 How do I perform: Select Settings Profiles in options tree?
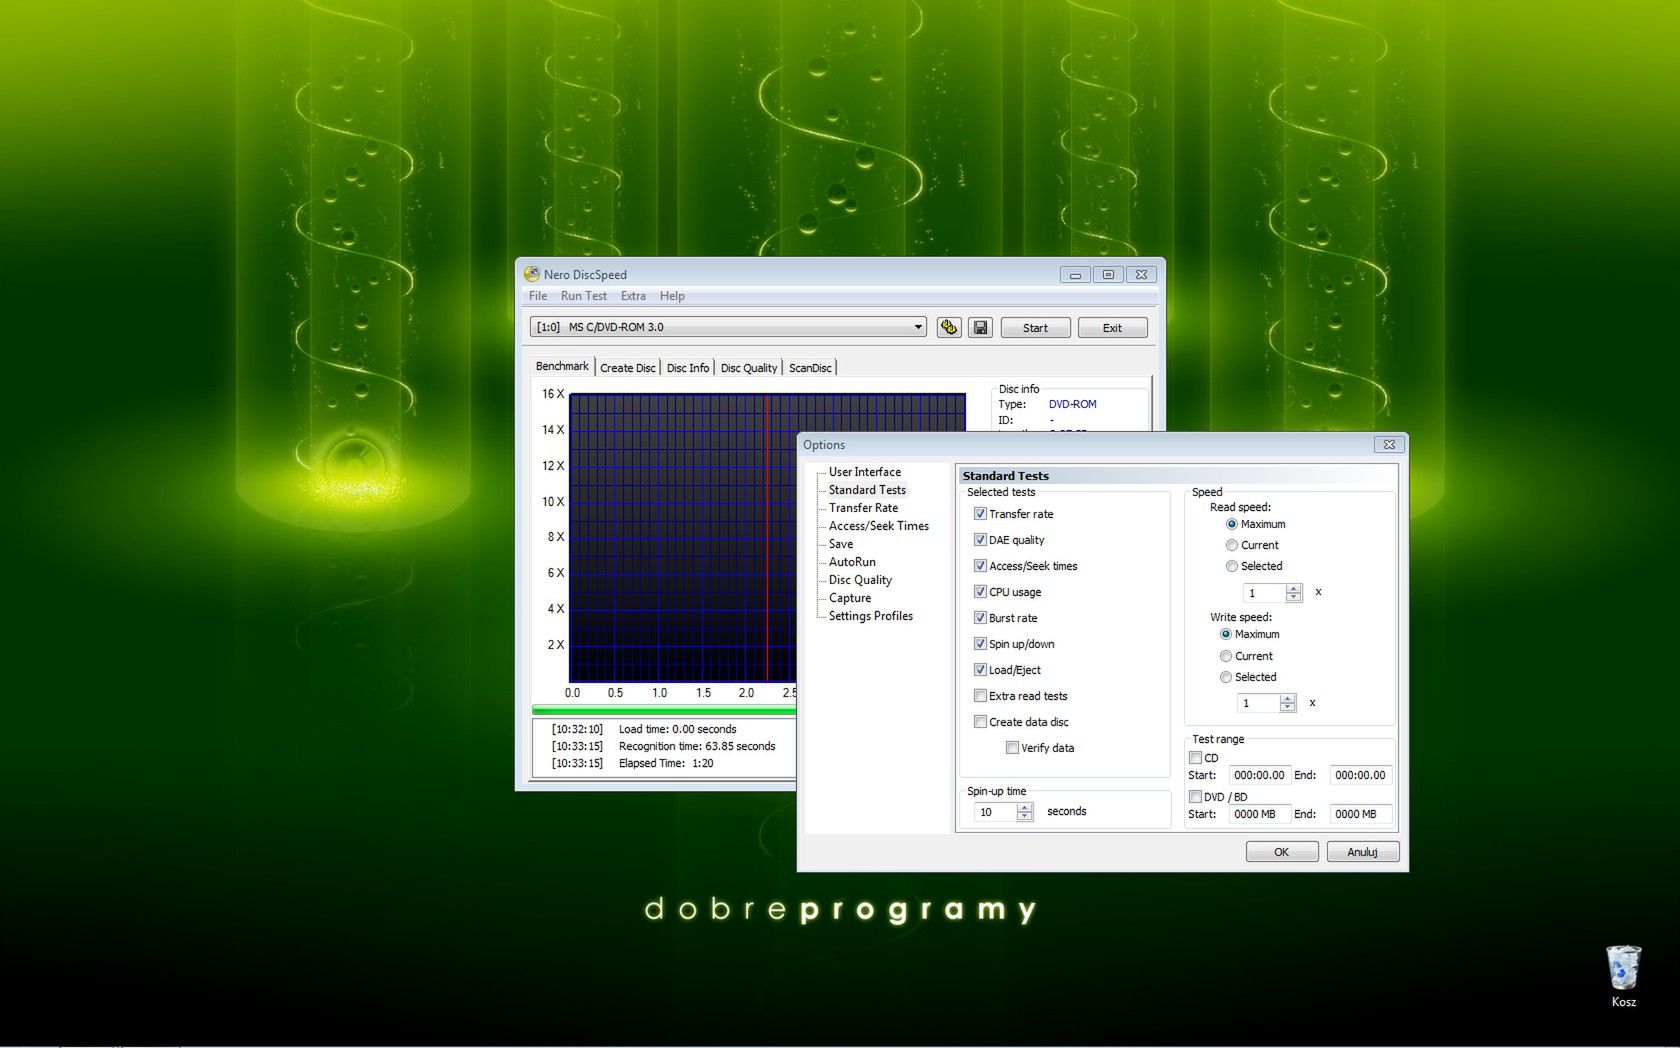(x=871, y=616)
